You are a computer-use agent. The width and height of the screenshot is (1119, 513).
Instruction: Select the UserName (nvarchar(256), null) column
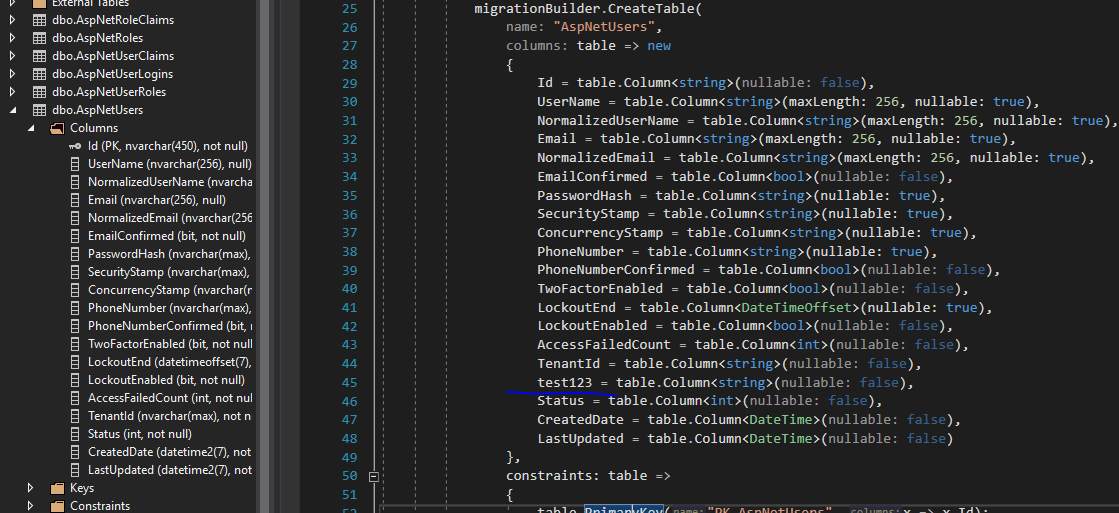coord(170,164)
